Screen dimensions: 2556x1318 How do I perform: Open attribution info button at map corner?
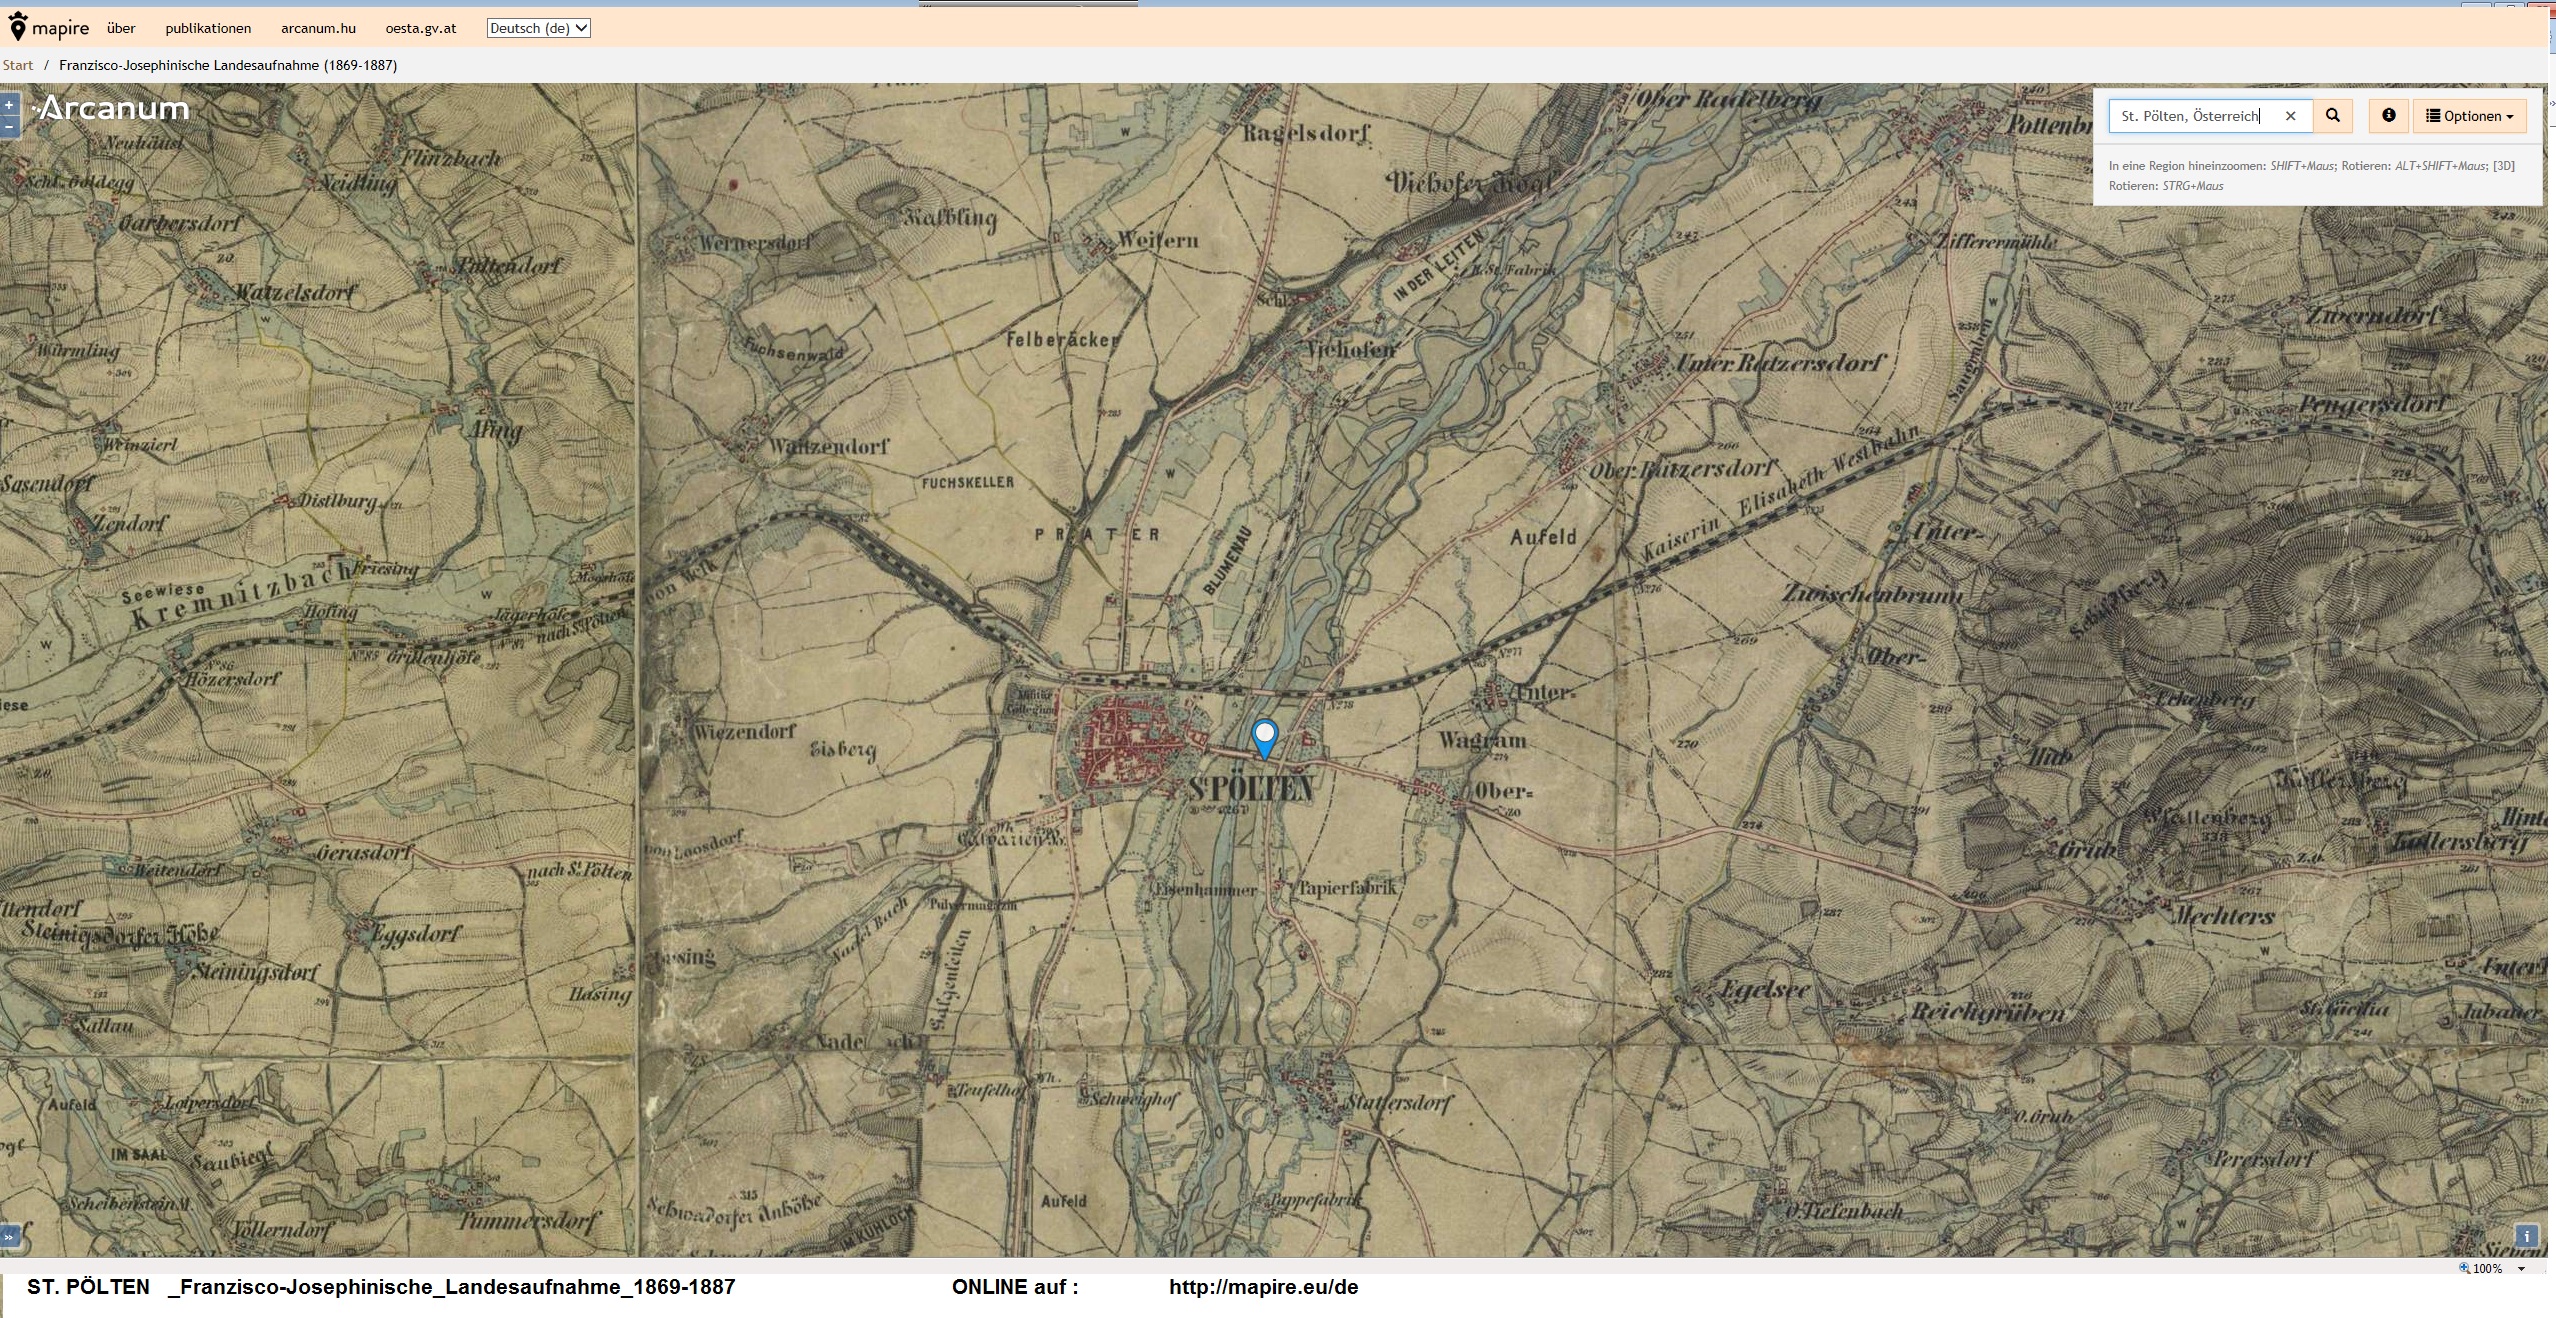[2527, 1236]
